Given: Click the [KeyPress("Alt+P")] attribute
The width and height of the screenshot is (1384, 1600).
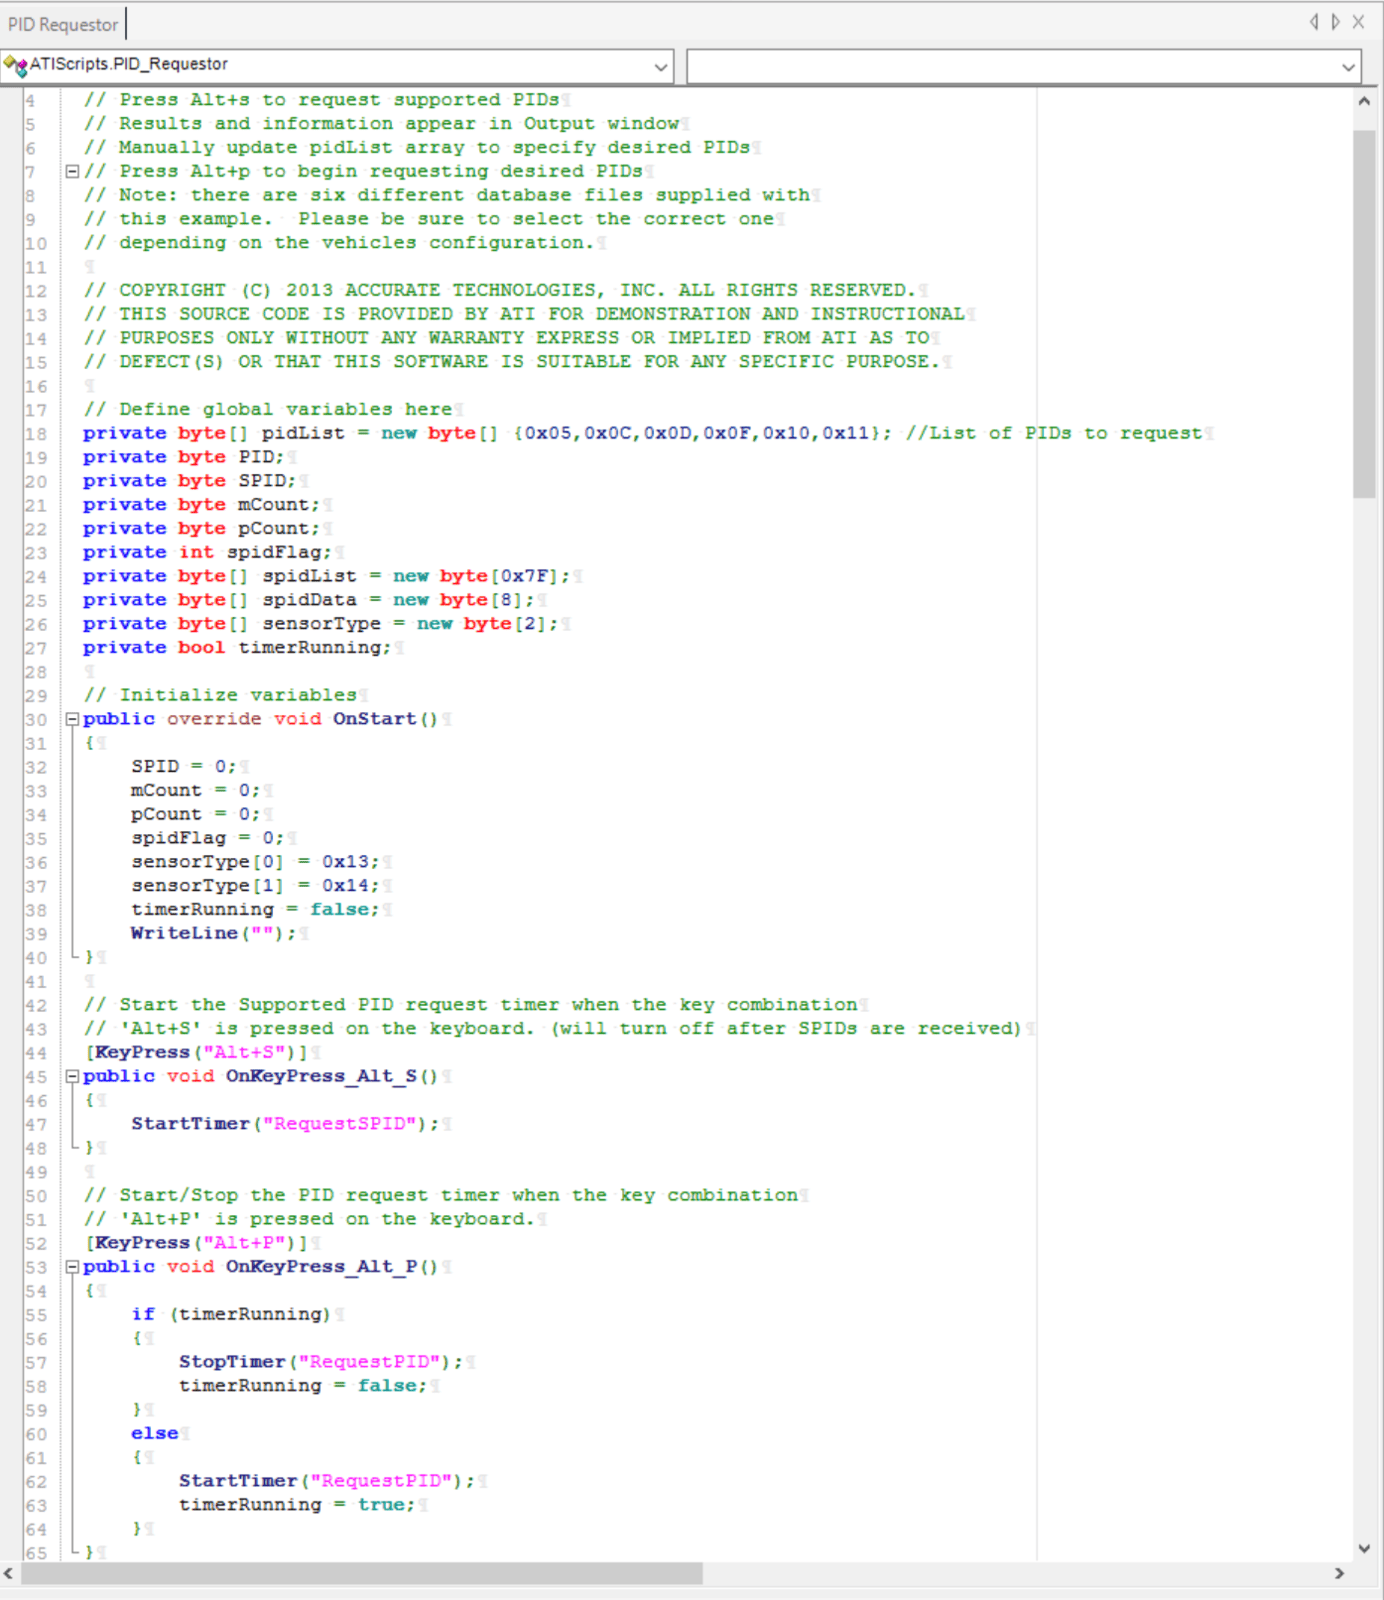Looking at the screenshot, I should click(x=197, y=1243).
